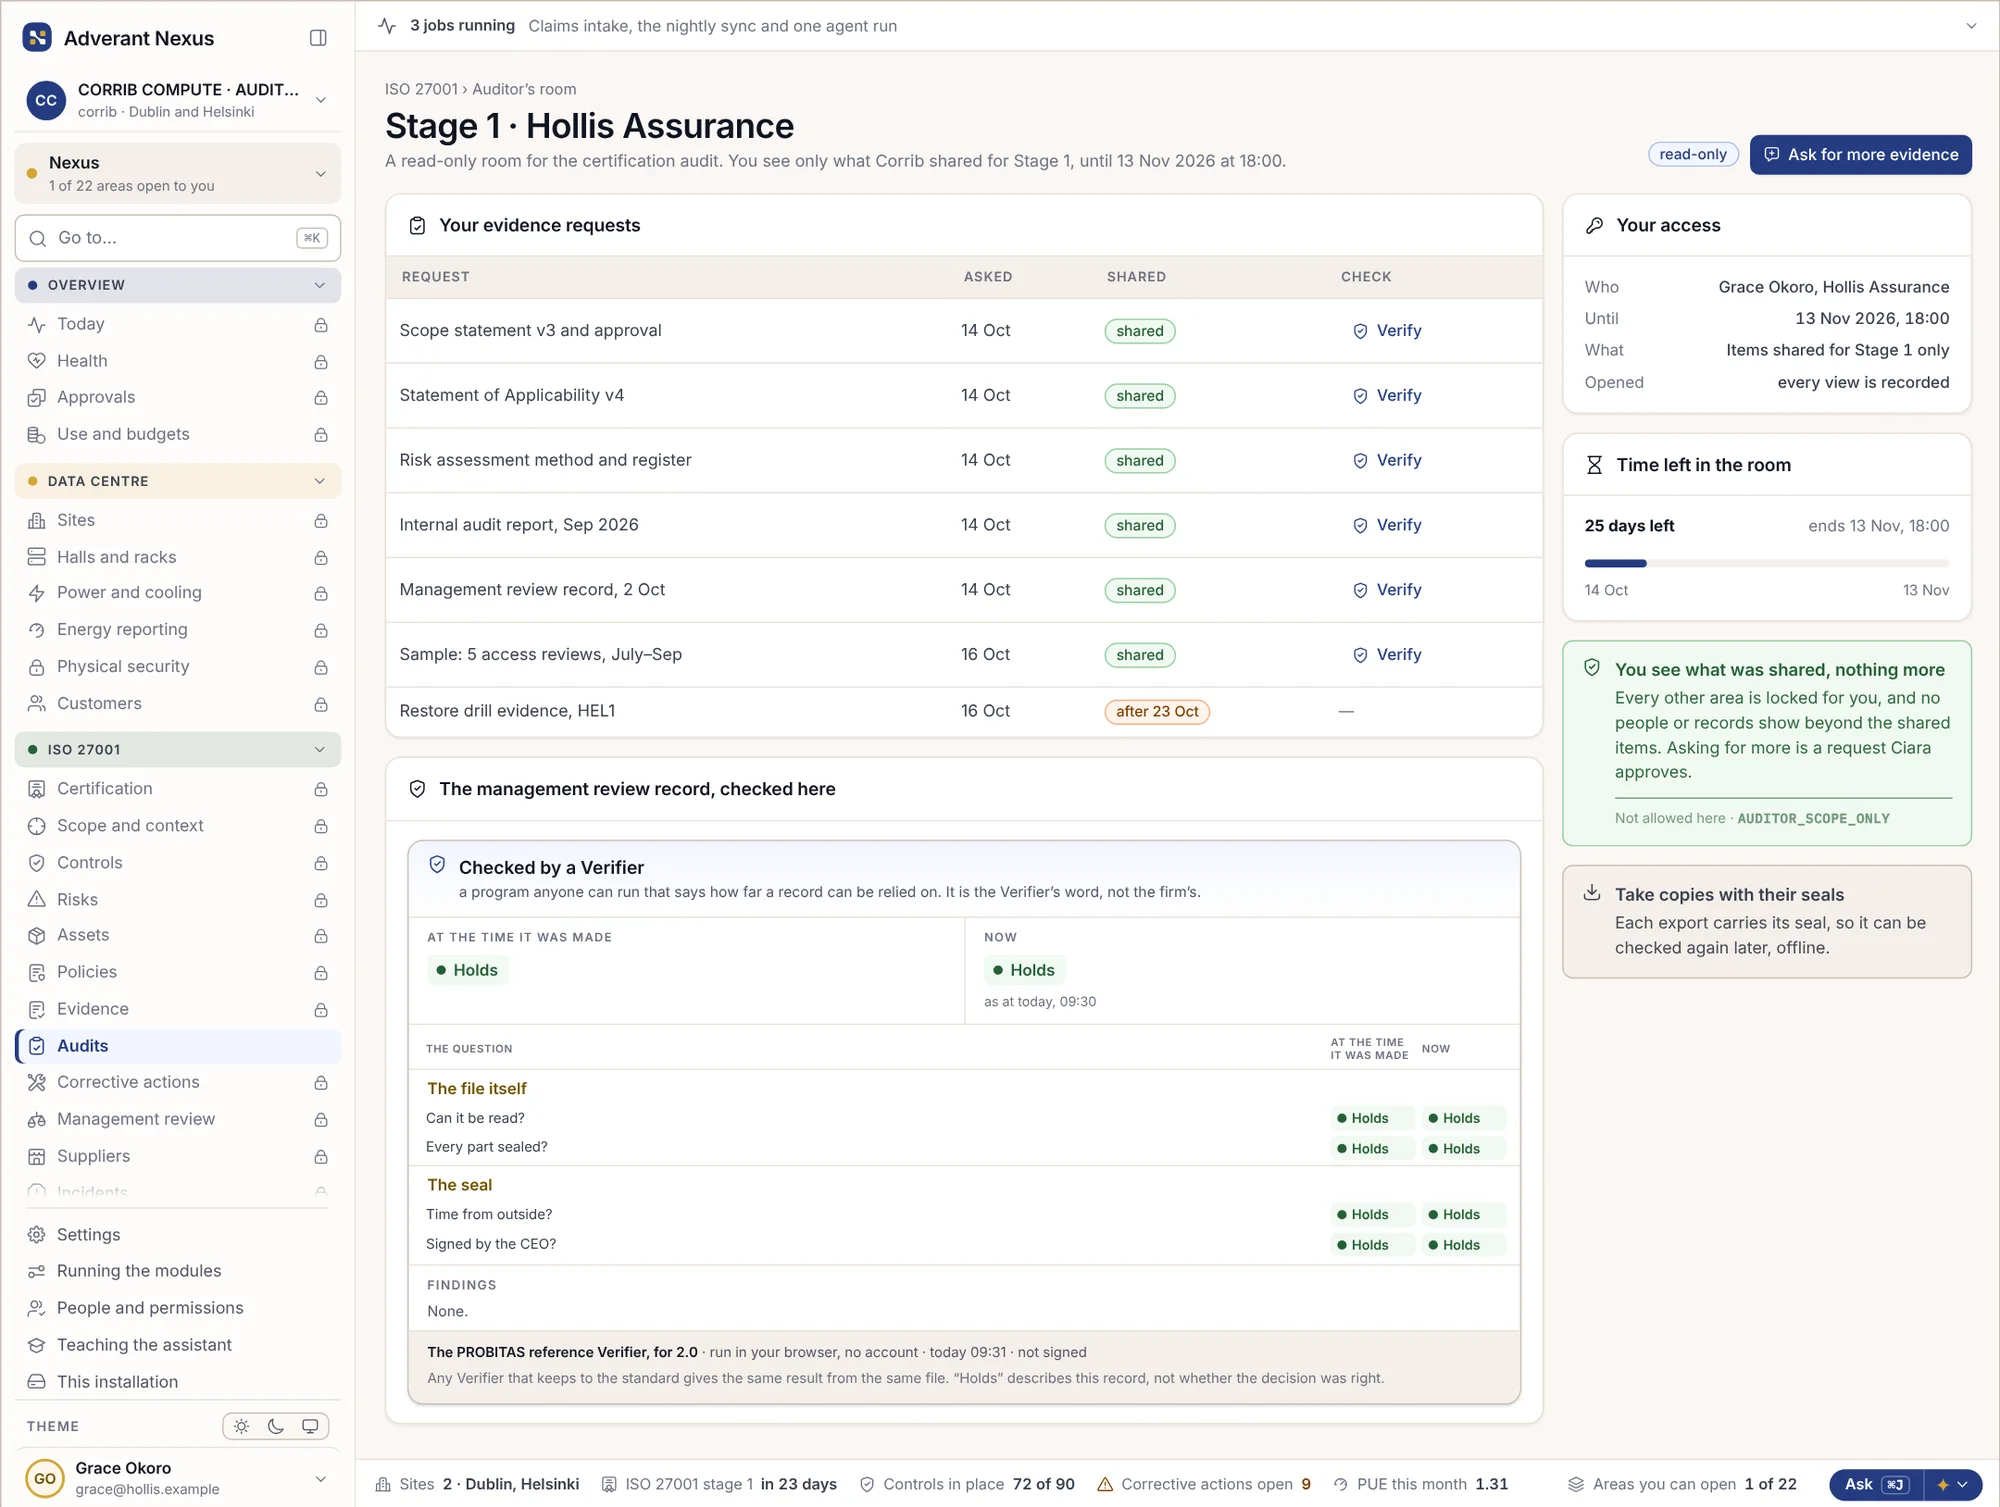Click the Your access key icon
Image resolution: width=2000 pixels, height=1507 pixels.
1594,226
